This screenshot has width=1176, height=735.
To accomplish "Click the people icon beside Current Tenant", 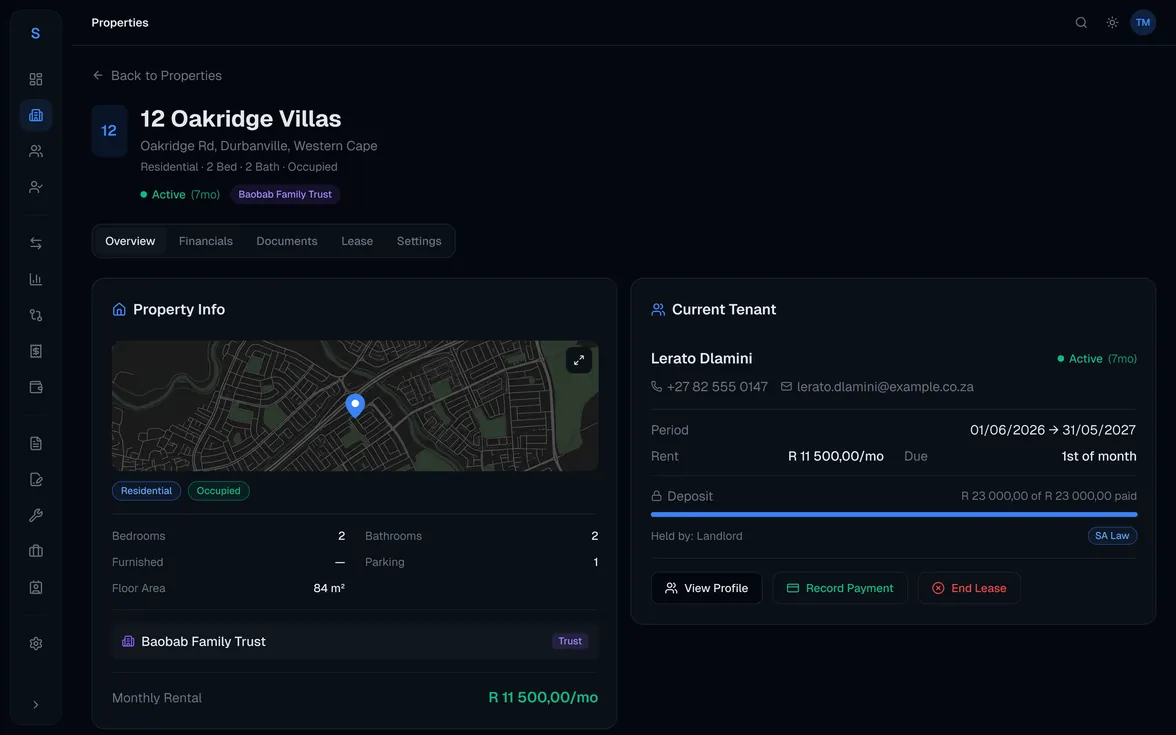I will 658,309.
